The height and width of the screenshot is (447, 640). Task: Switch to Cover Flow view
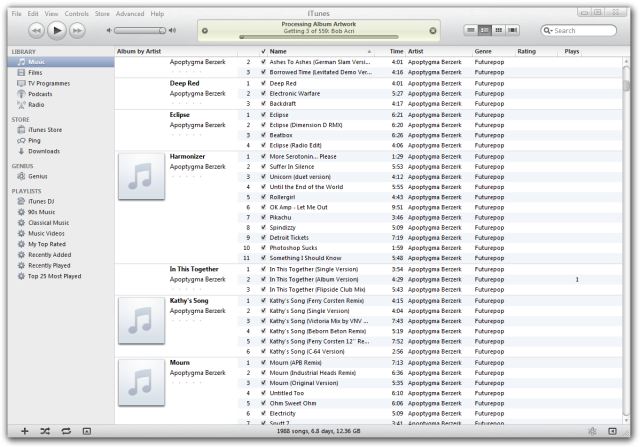click(x=513, y=30)
